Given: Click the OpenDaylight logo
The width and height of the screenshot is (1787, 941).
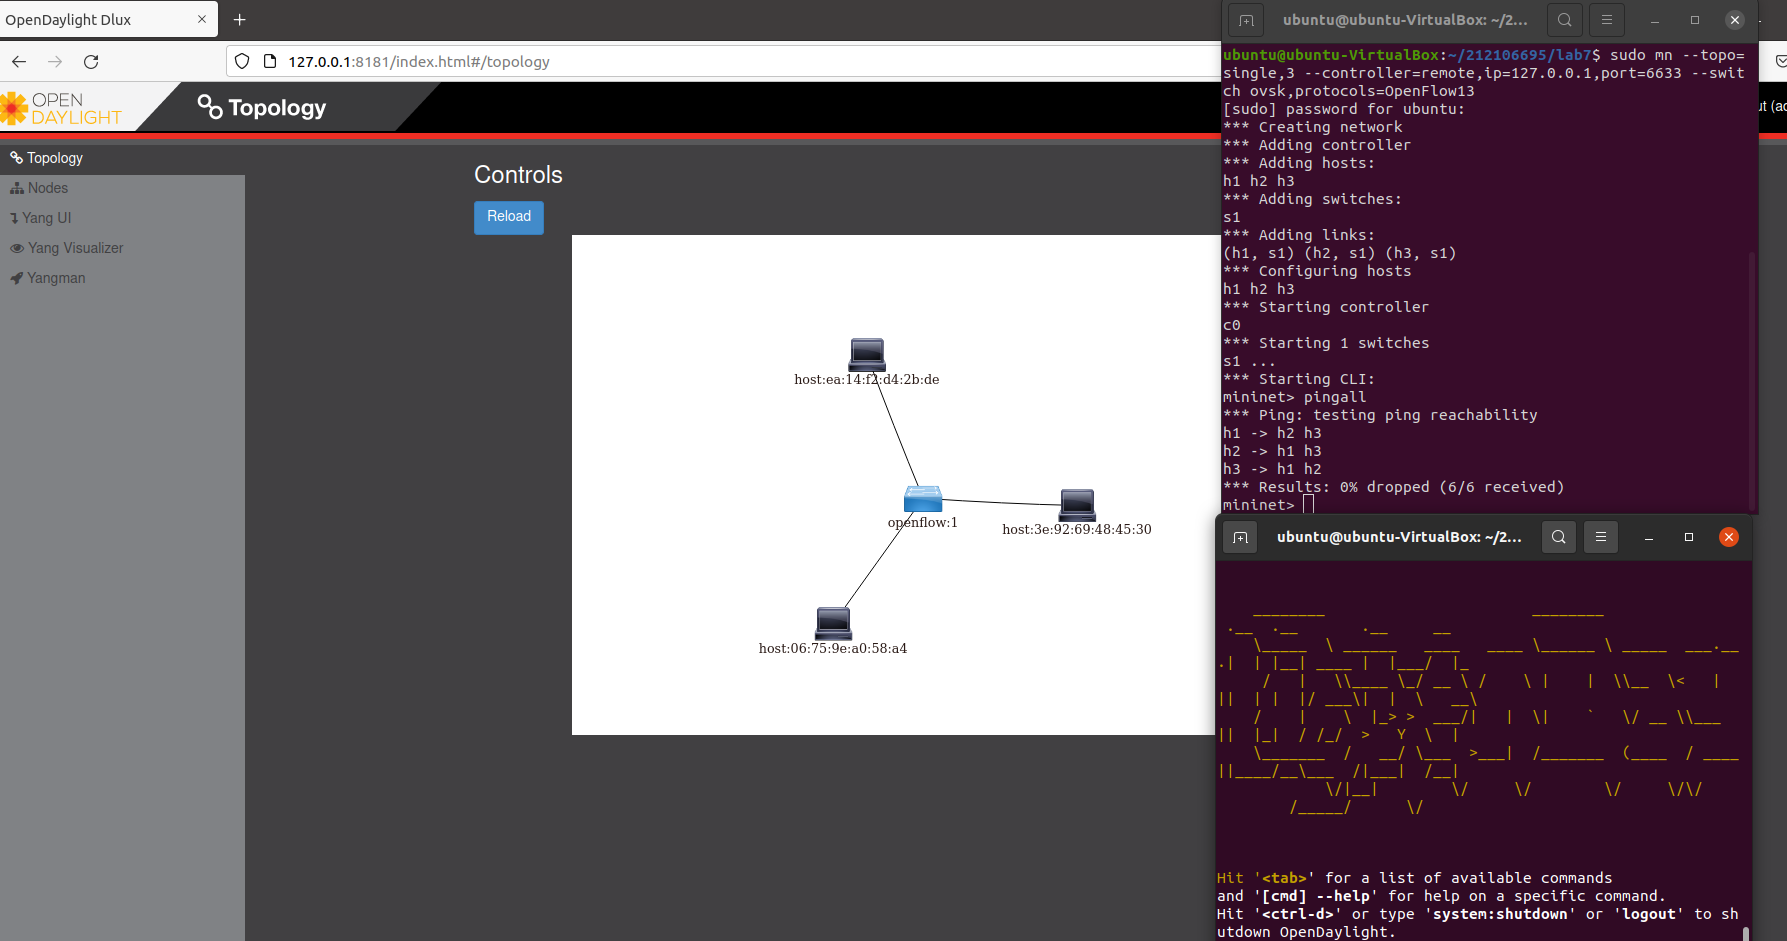Looking at the screenshot, I should (x=62, y=108).
